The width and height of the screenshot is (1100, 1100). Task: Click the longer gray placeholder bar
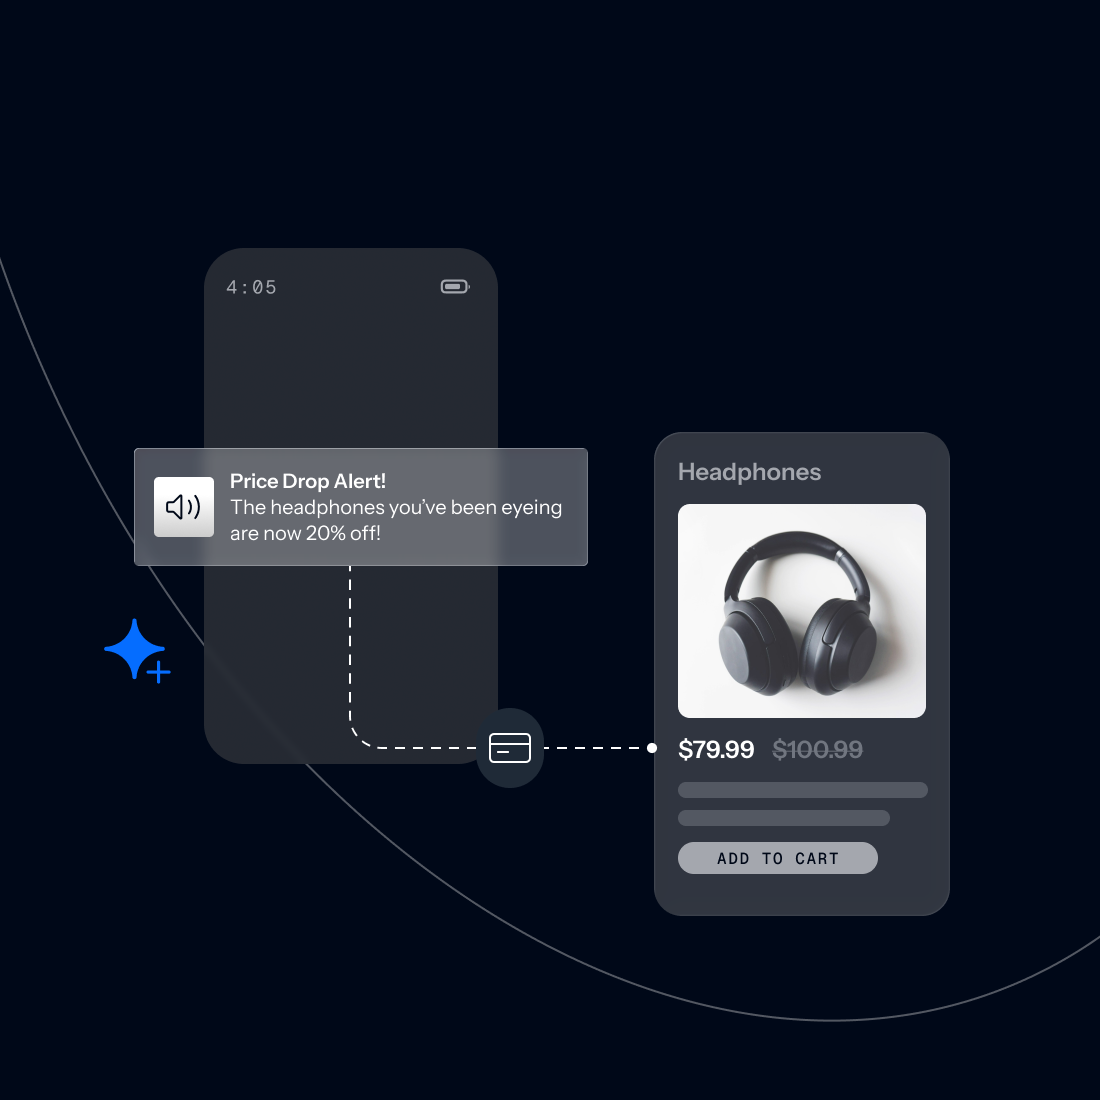click(802, 790)
